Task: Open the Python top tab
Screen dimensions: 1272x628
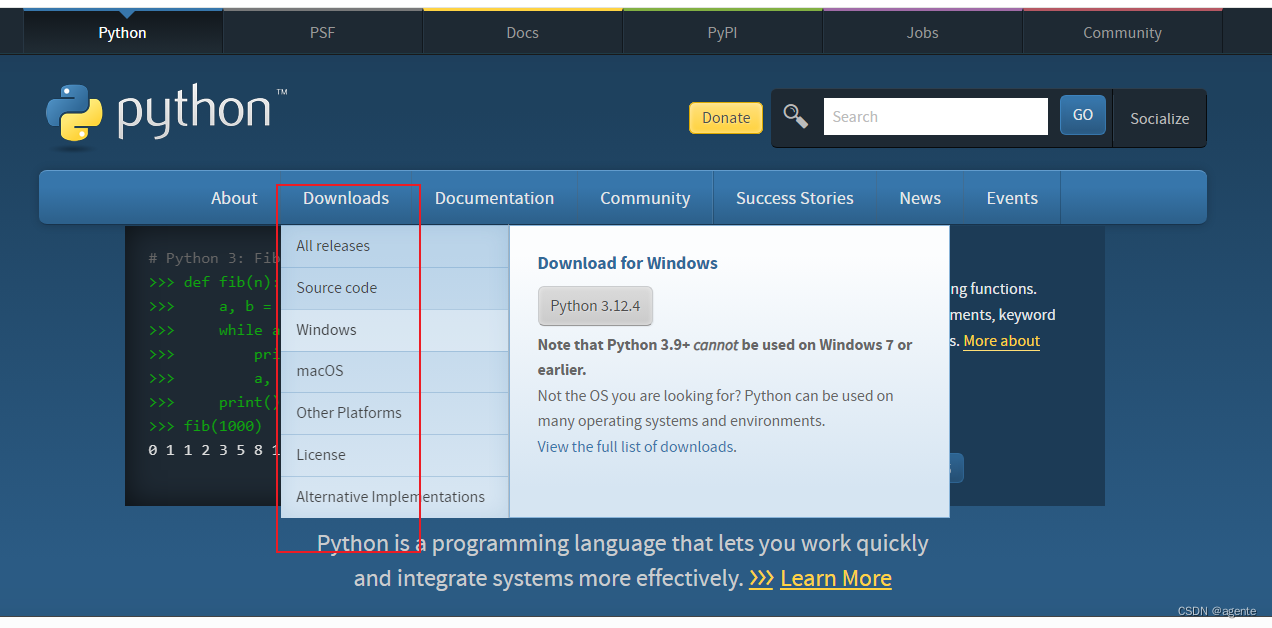Action: [x=122, y=32]
